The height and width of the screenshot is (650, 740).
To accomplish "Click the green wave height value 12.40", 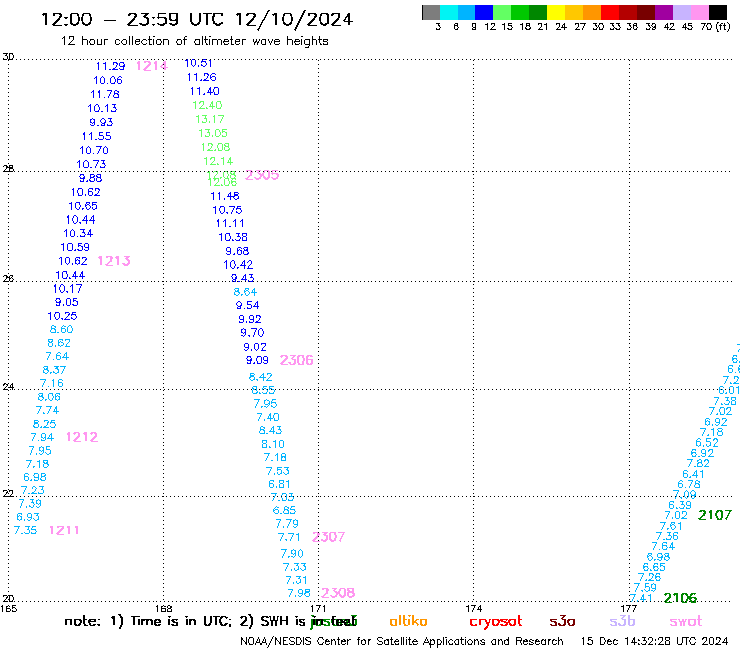I will click(207, 105).
